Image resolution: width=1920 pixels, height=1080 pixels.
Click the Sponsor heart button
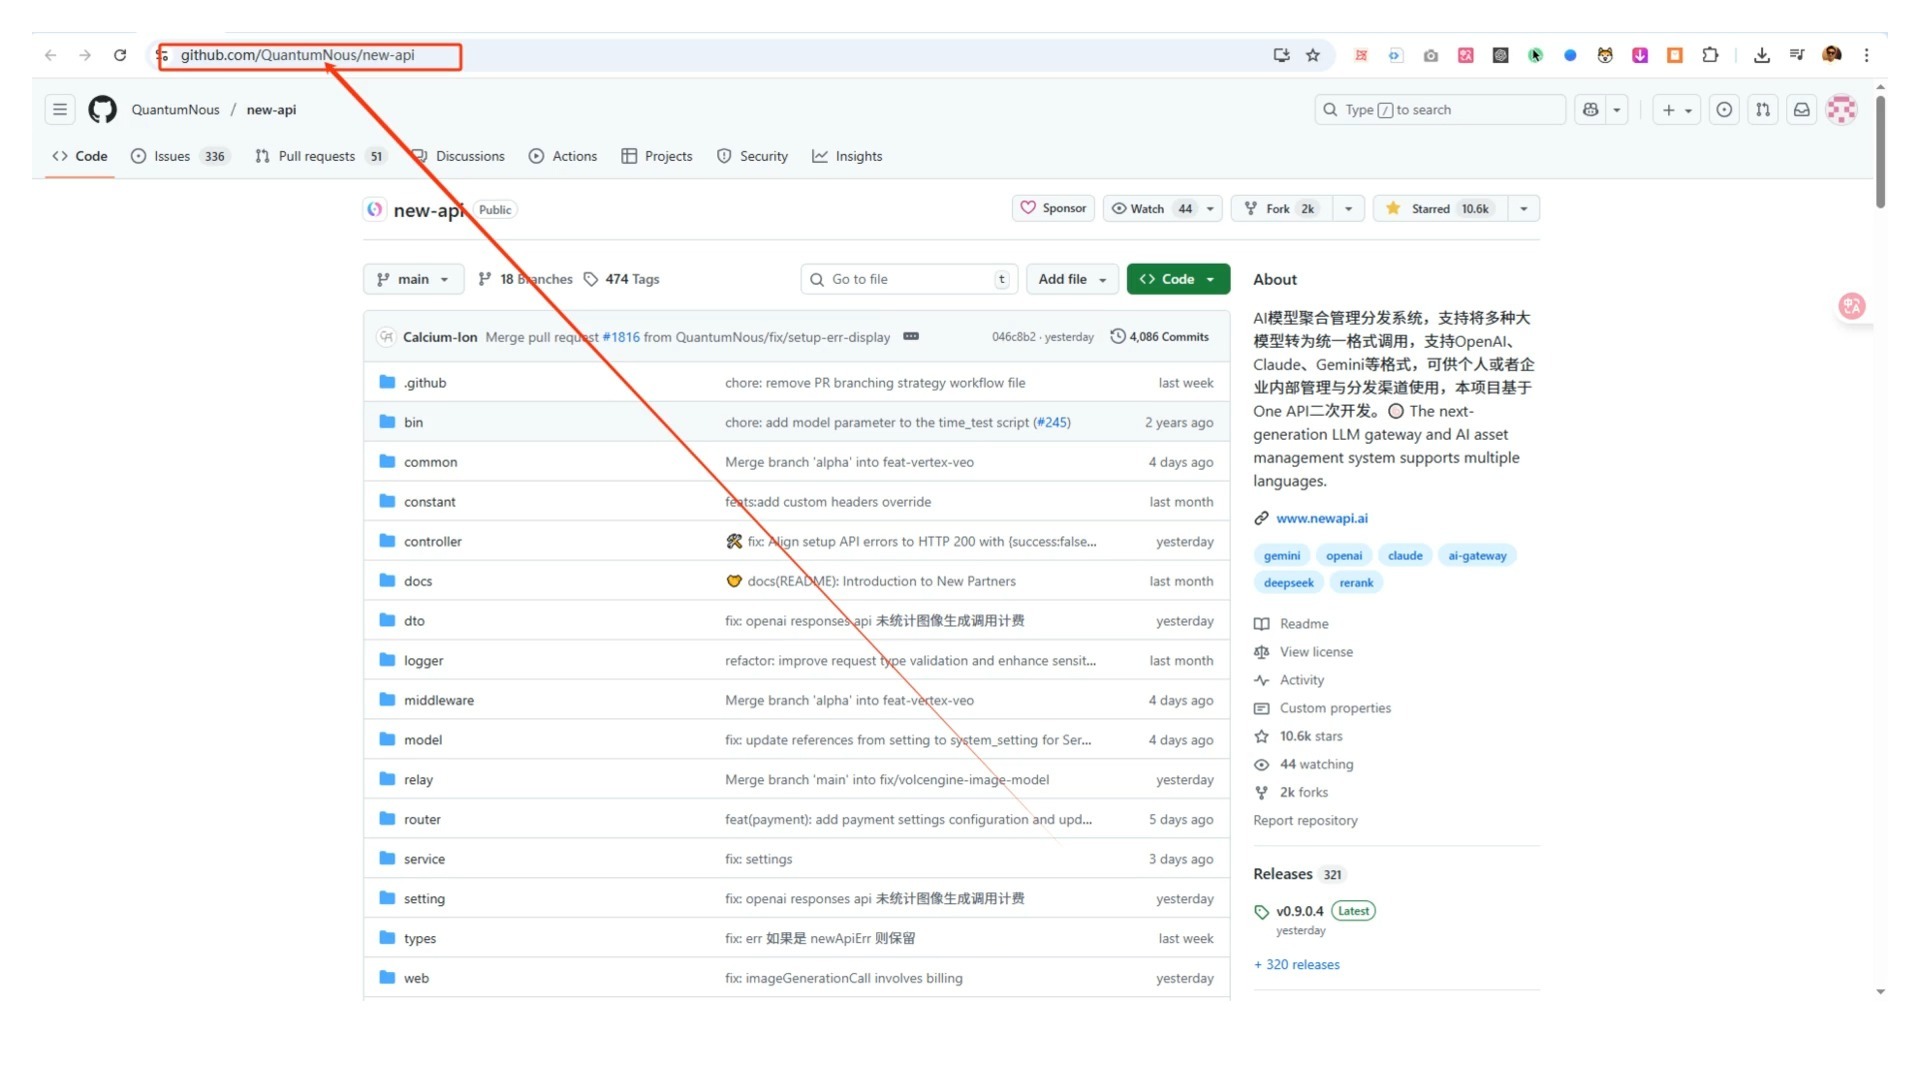pyautogui.click(x=1053, y=208)
